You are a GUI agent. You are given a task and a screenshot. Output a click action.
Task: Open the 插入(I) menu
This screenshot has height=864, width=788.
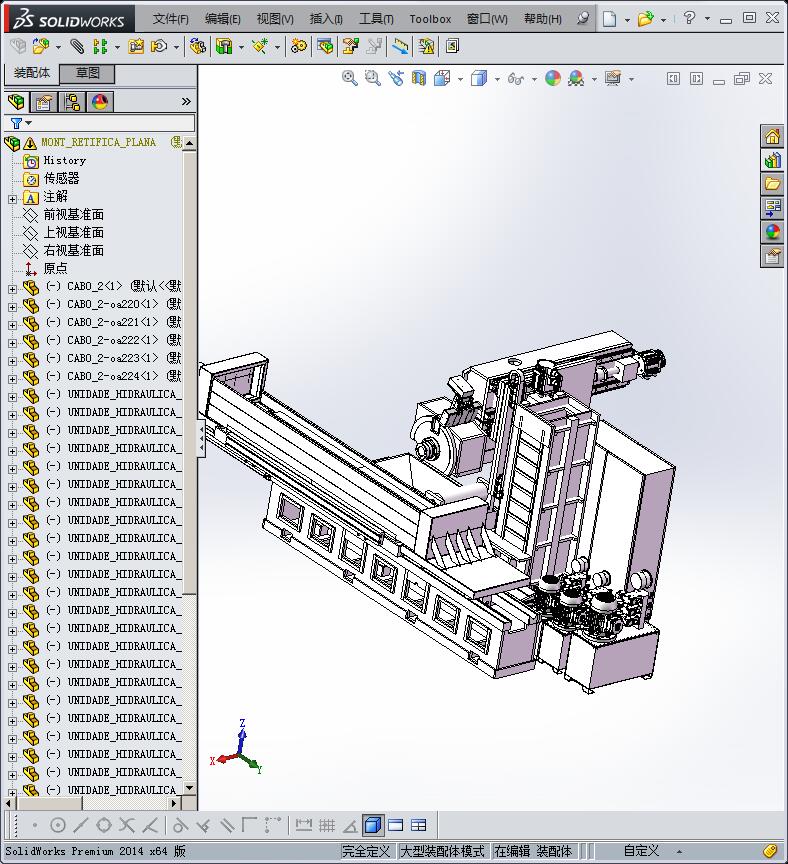pos(326,19)
